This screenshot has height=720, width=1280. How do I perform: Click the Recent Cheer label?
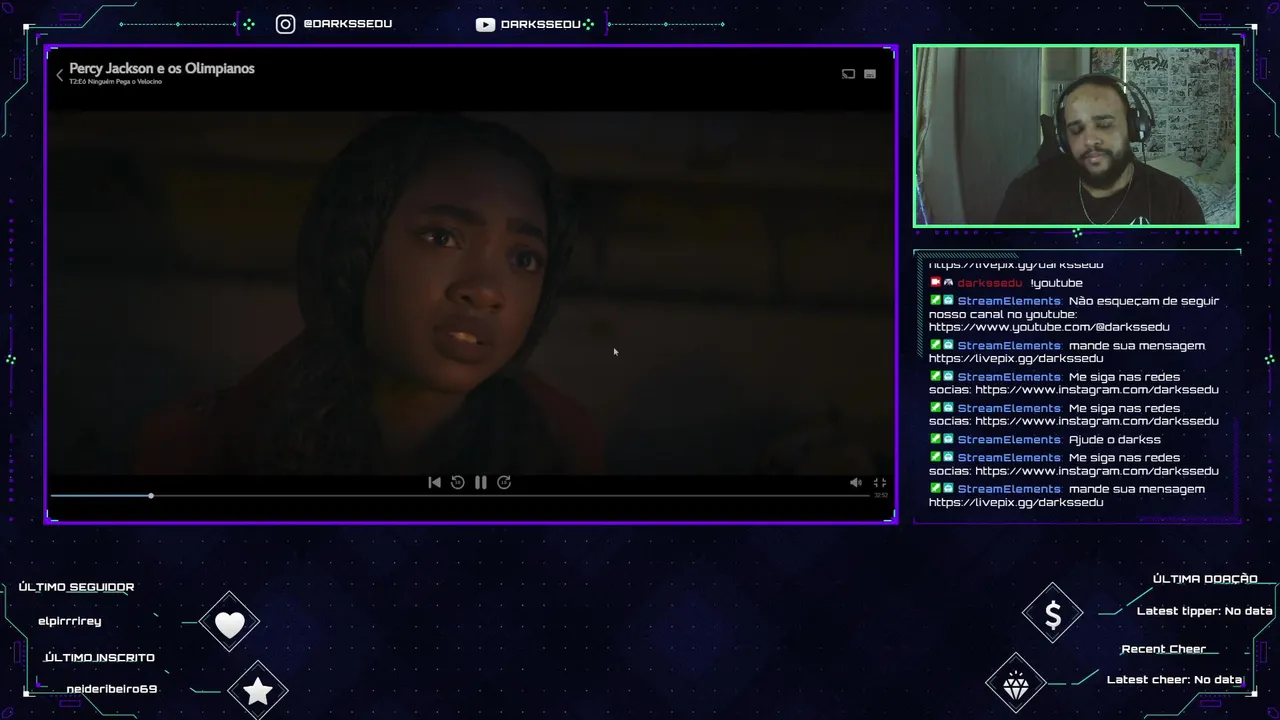(1163, 649)
